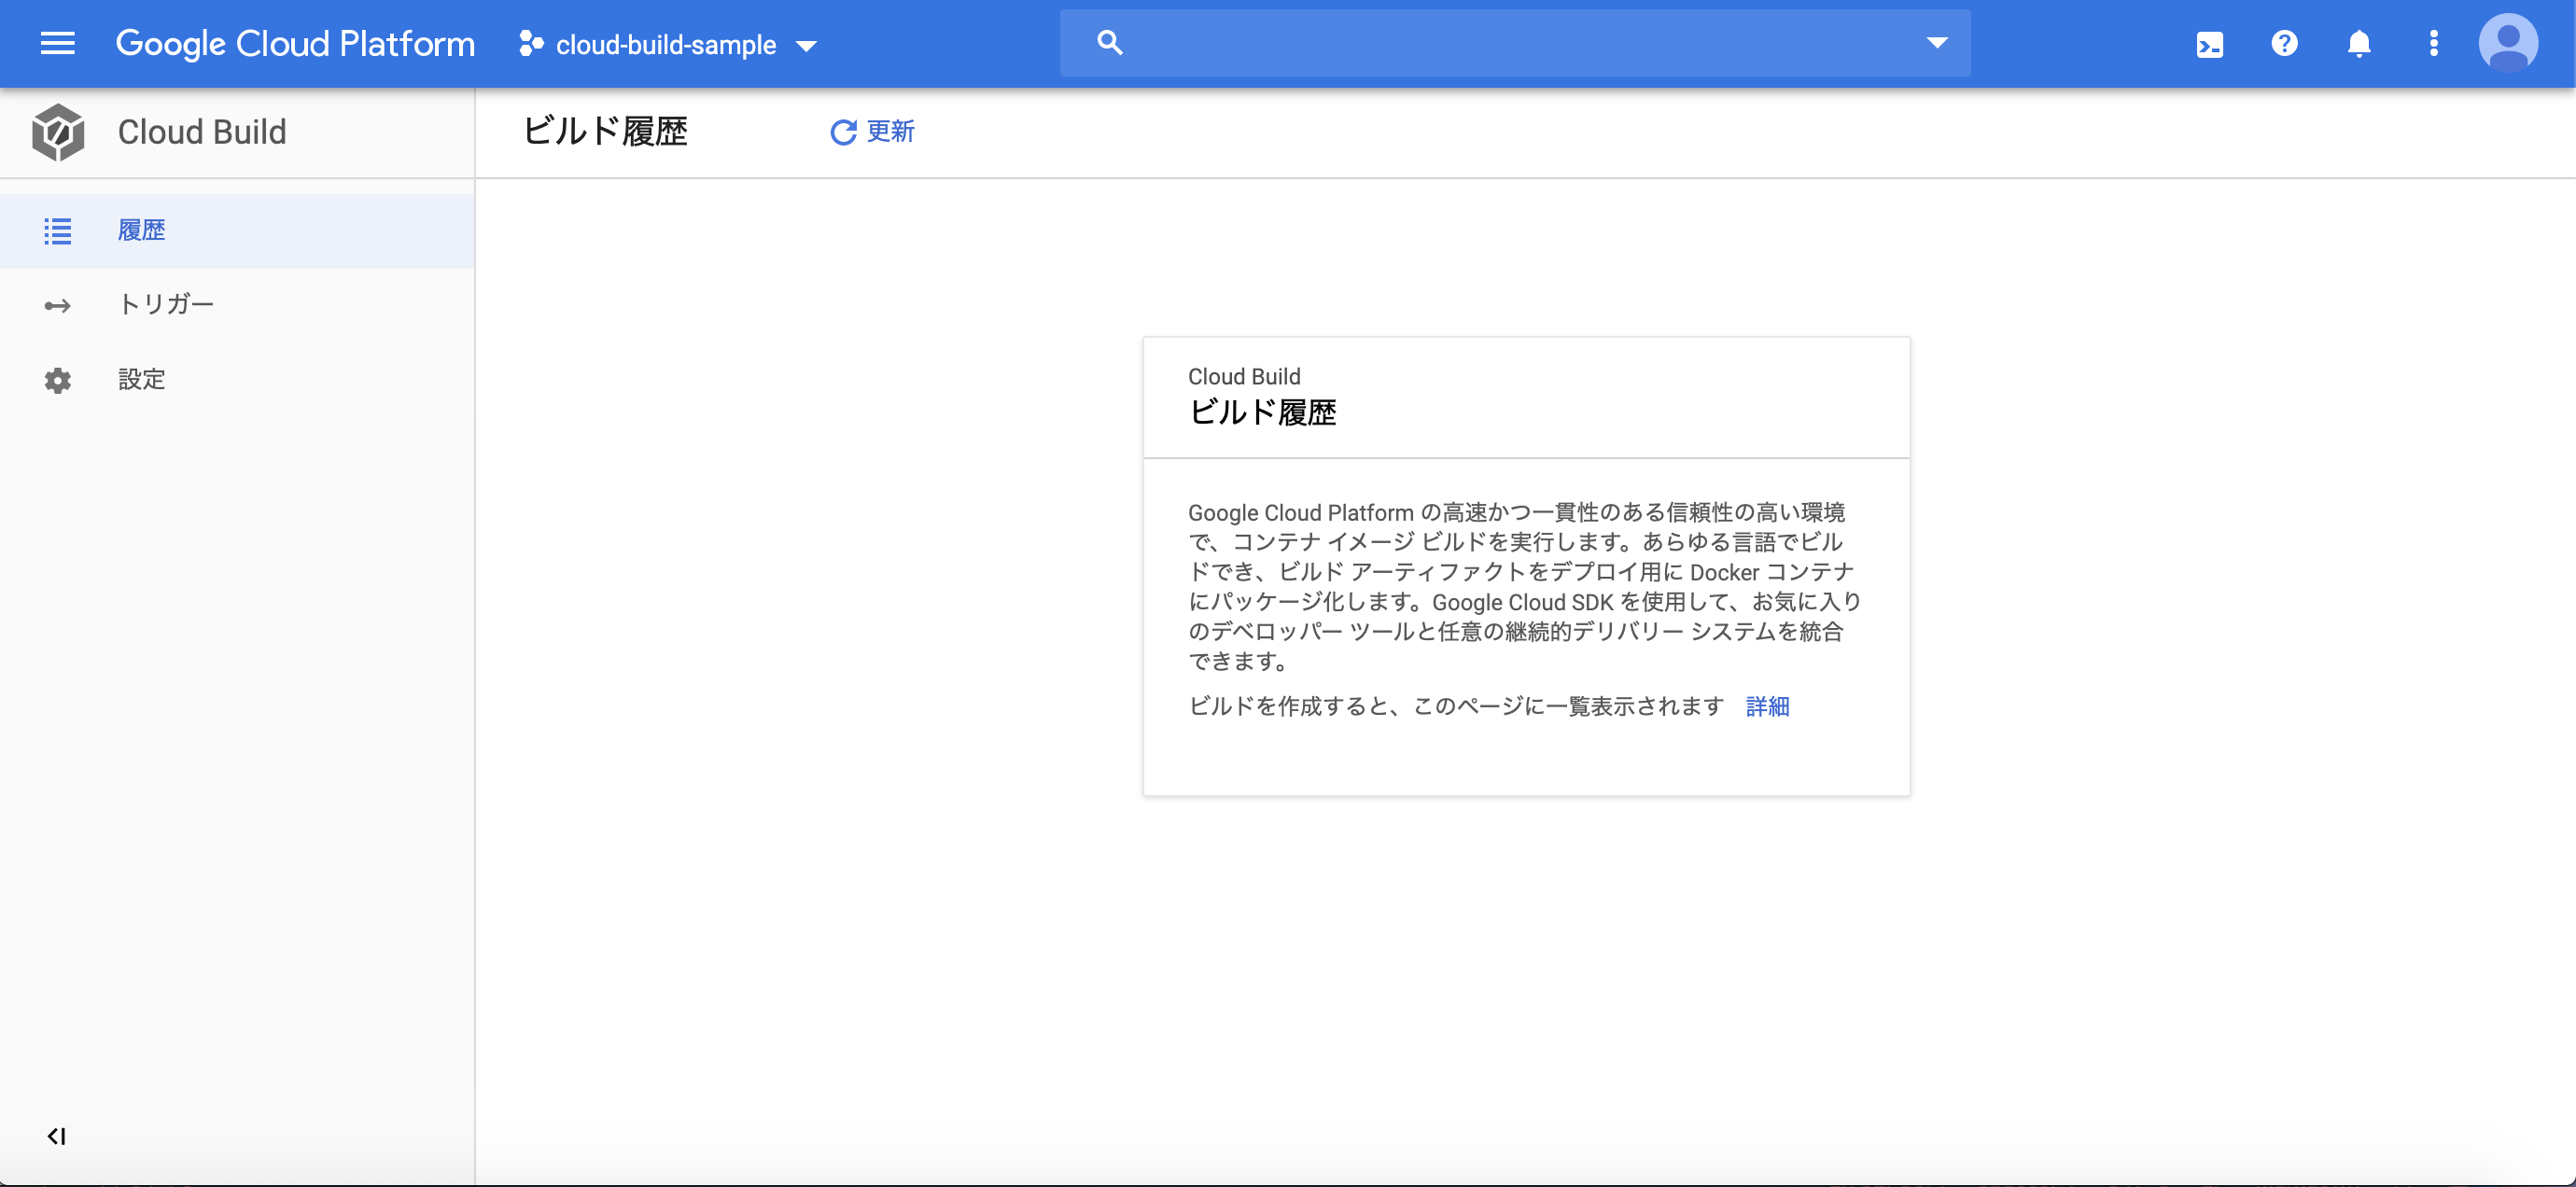Open the トリガー triggers menu item

tap(237, 305)
